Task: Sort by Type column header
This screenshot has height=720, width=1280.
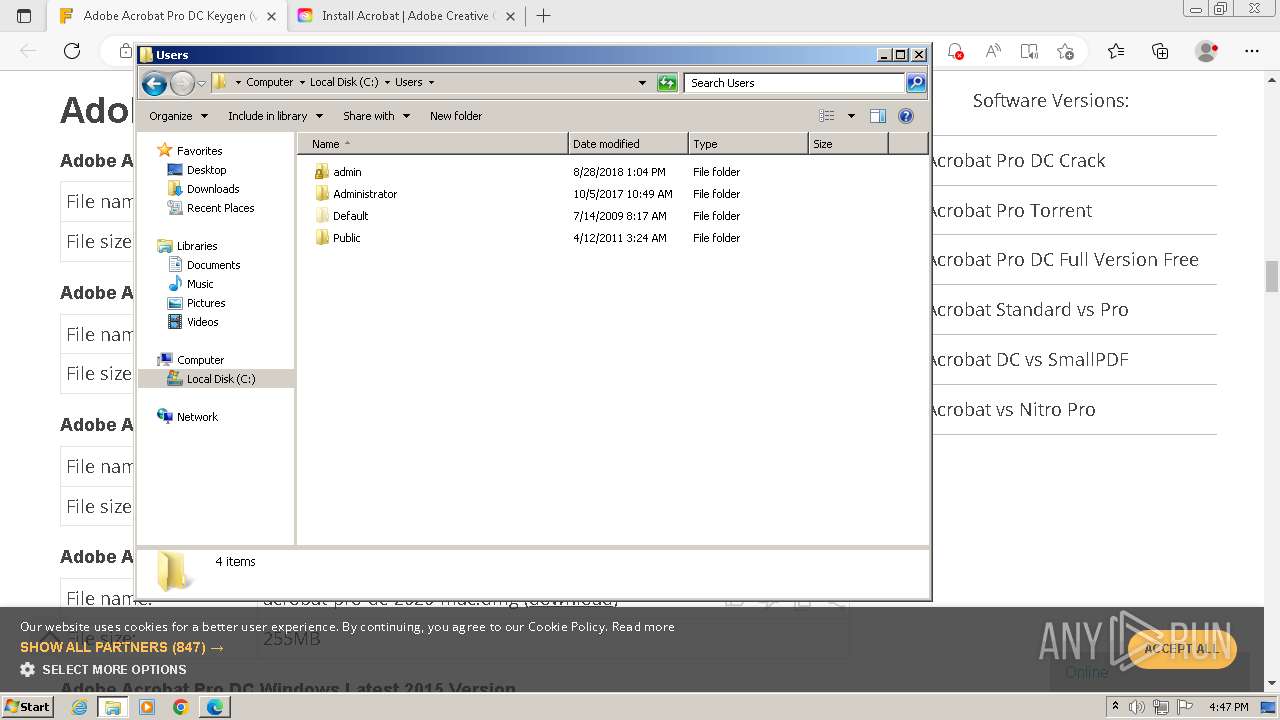Action: point(748,144)
